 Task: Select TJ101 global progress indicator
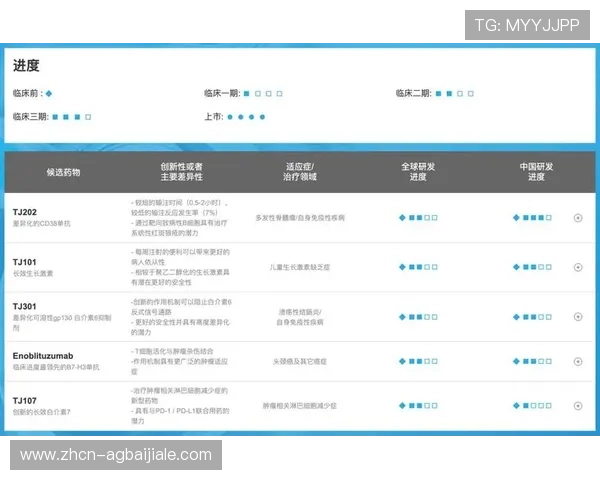418,267
